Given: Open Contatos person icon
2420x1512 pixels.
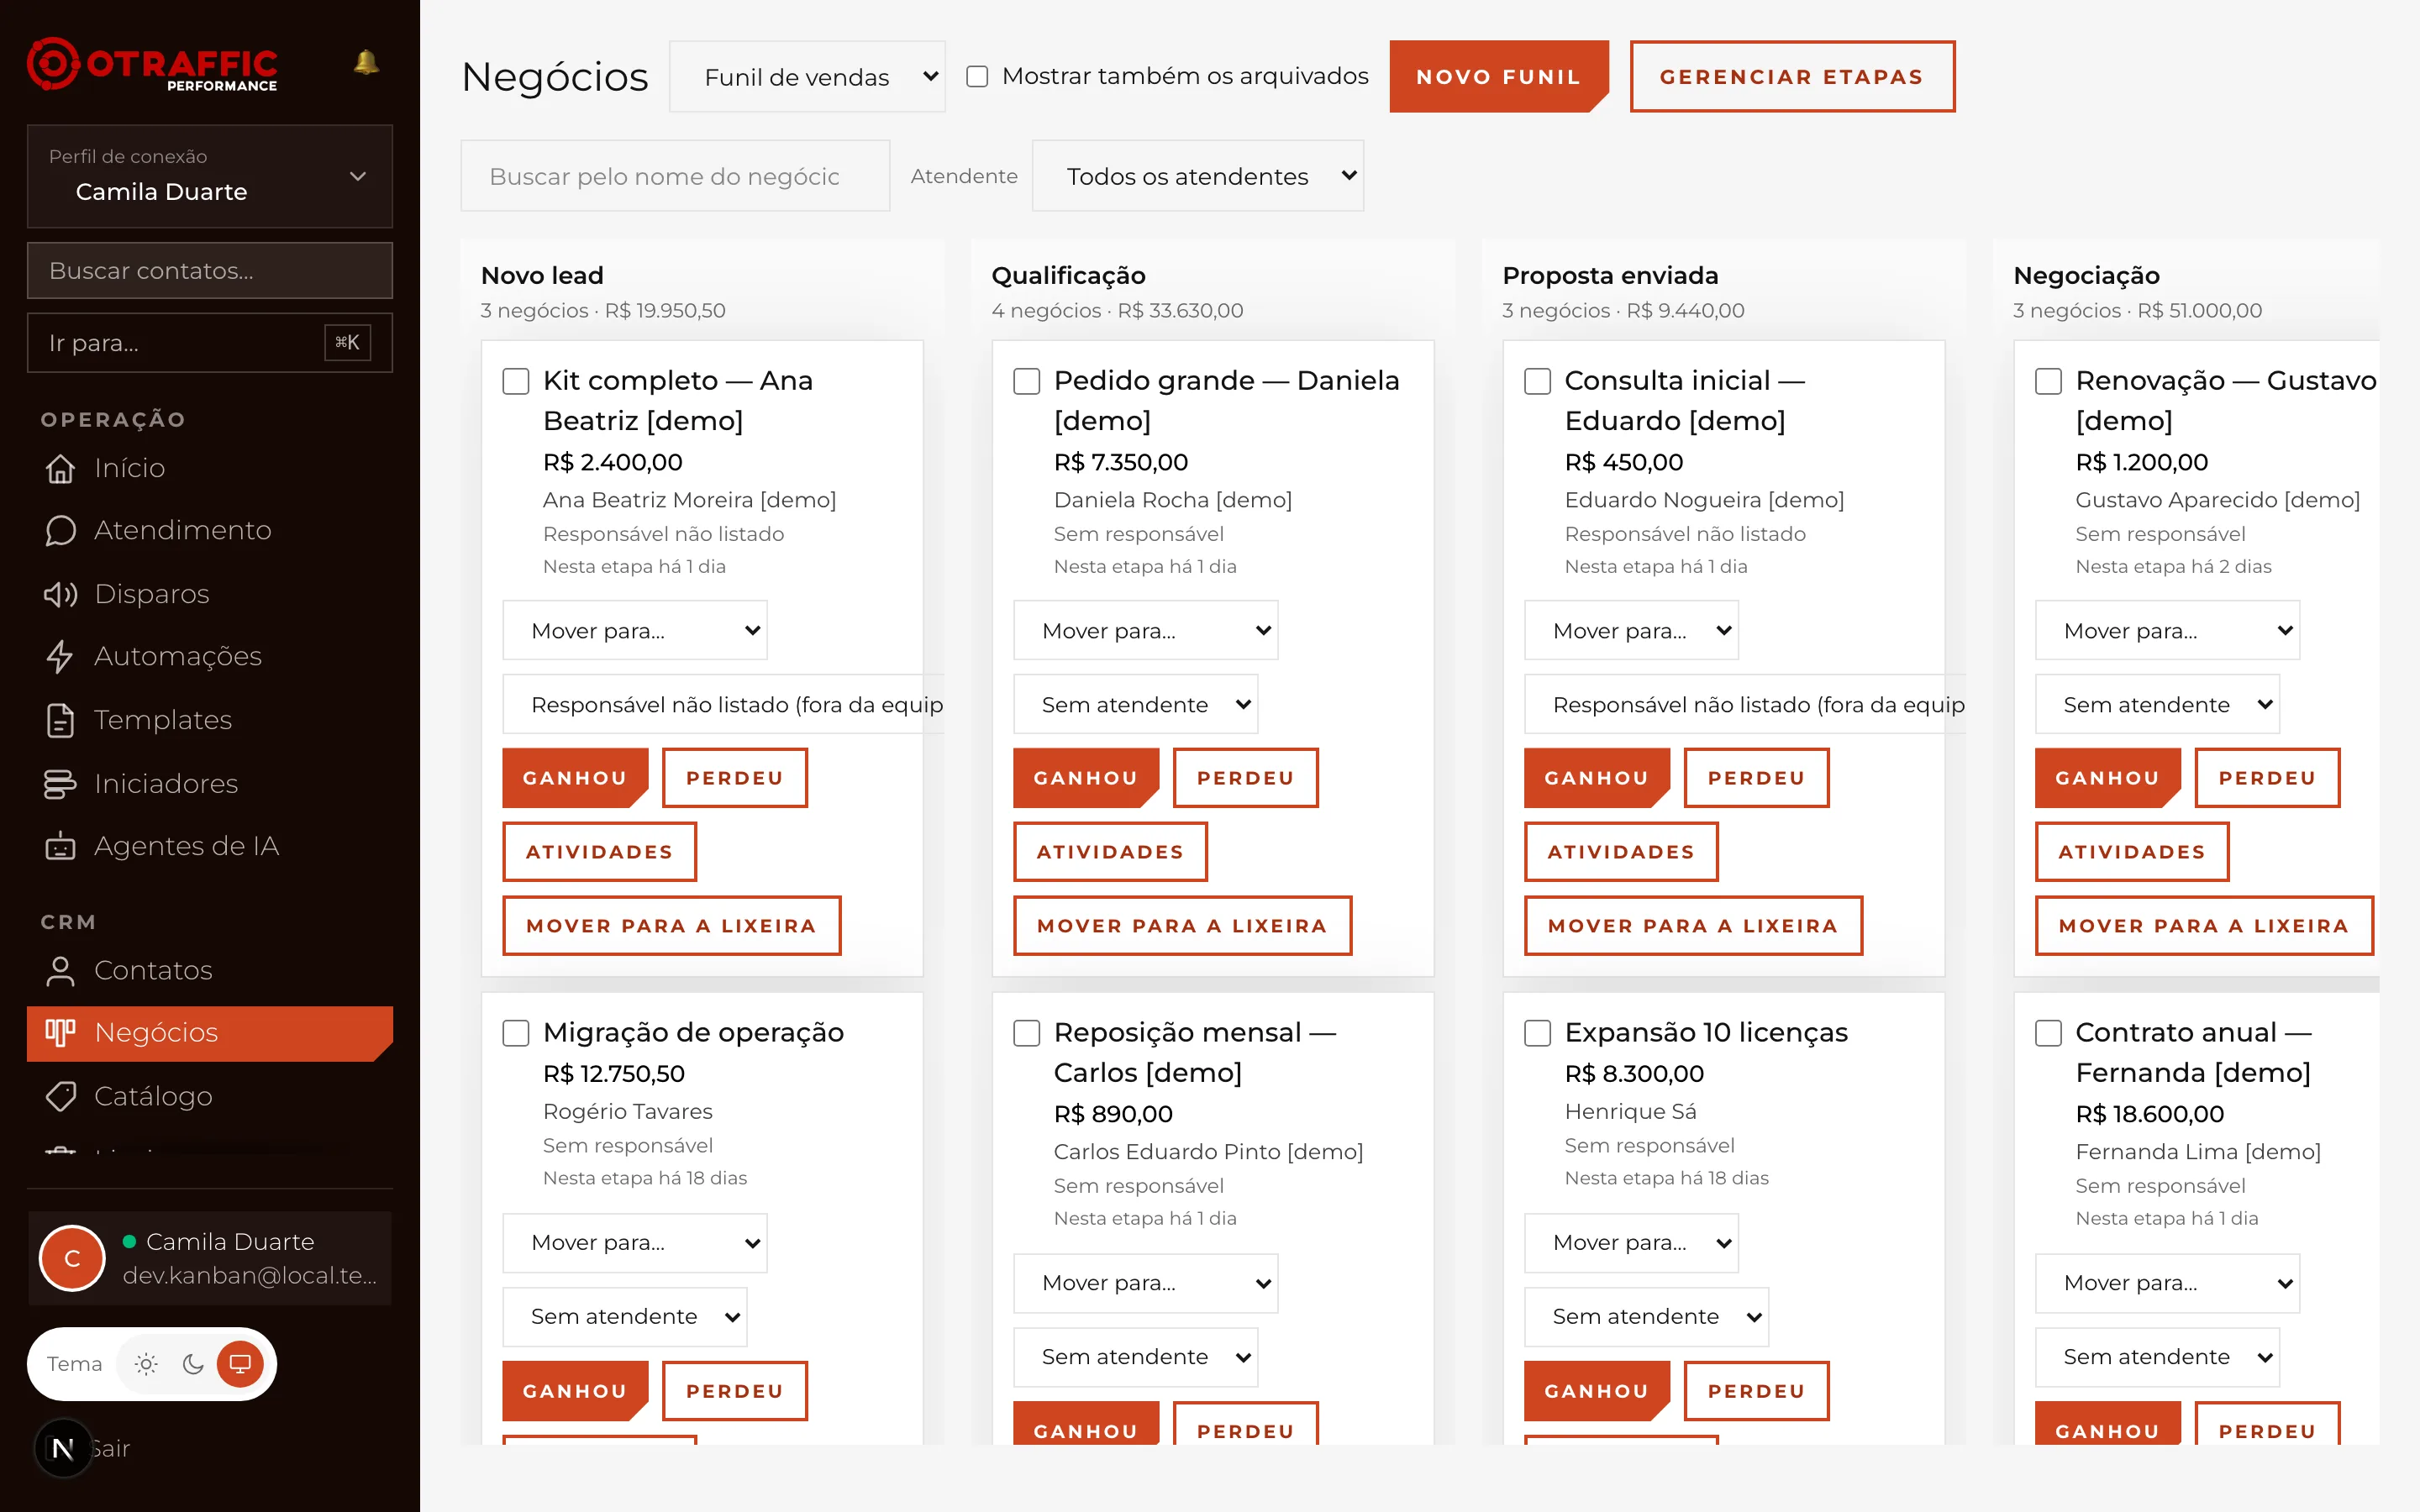Looking at the screenshot, I should (60, 970).
